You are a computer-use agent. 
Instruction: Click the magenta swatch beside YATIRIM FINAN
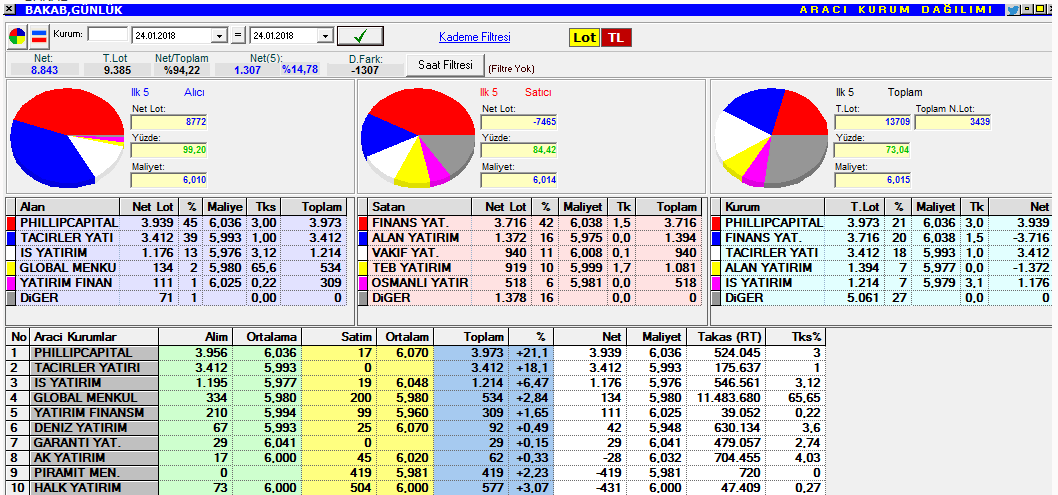click(x=11, y=283)
